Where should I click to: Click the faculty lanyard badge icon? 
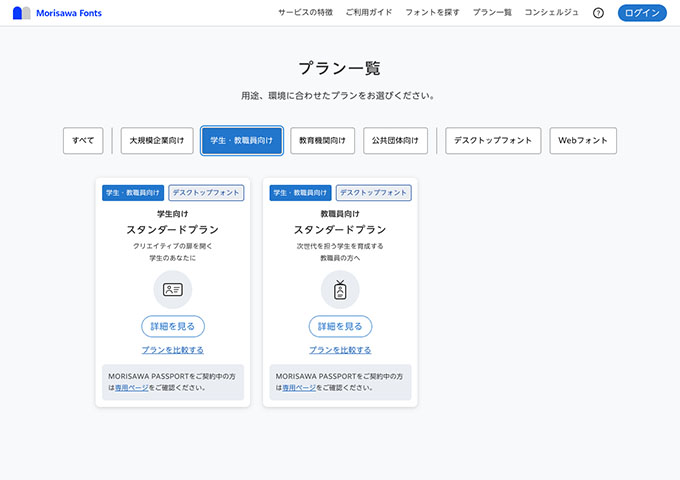[340, 290]
